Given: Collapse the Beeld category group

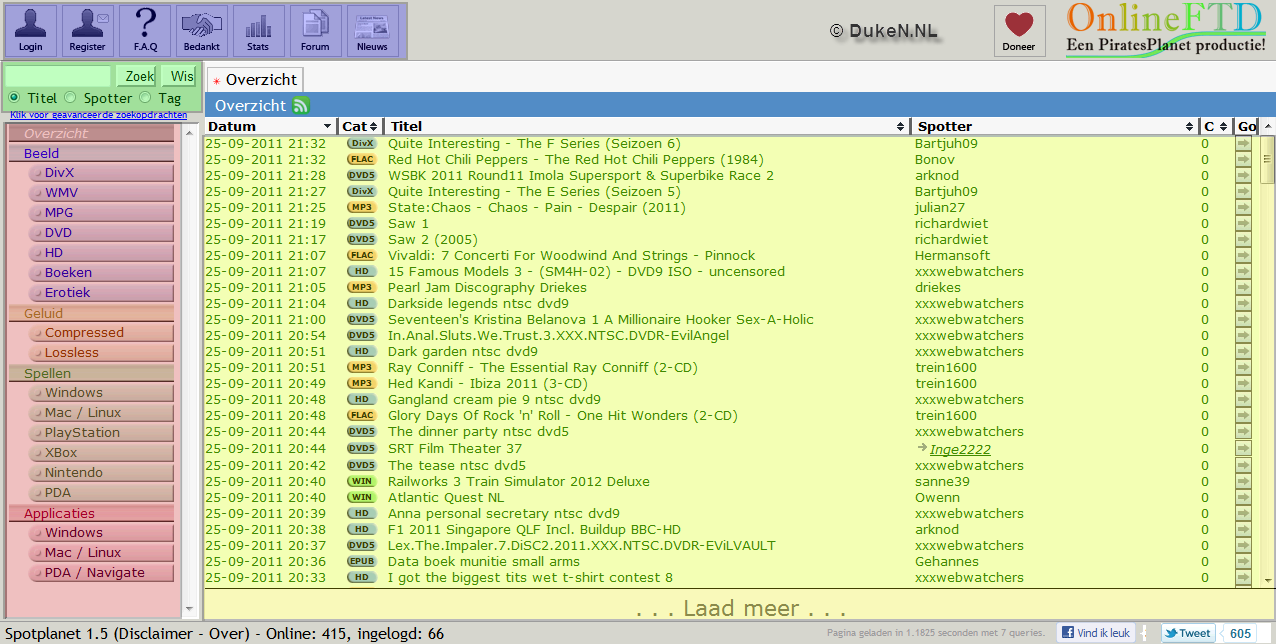Looking at the screenshot, I should point(90,153).
